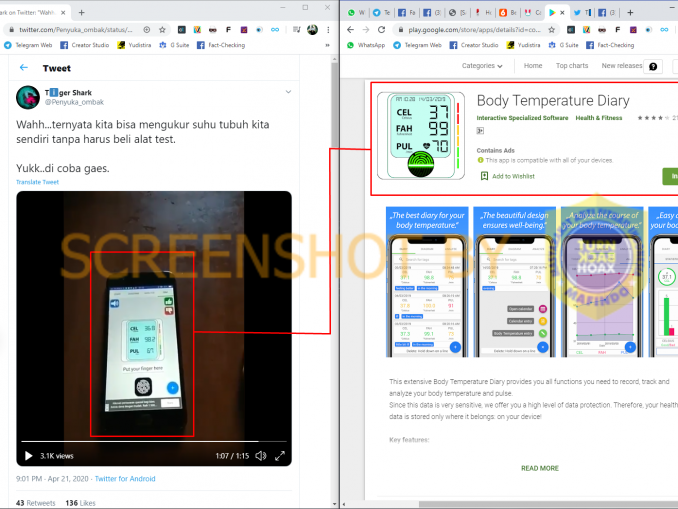
Task: Click play.google.com address bar
Action: pyautogui.click(x=474, y=30)
